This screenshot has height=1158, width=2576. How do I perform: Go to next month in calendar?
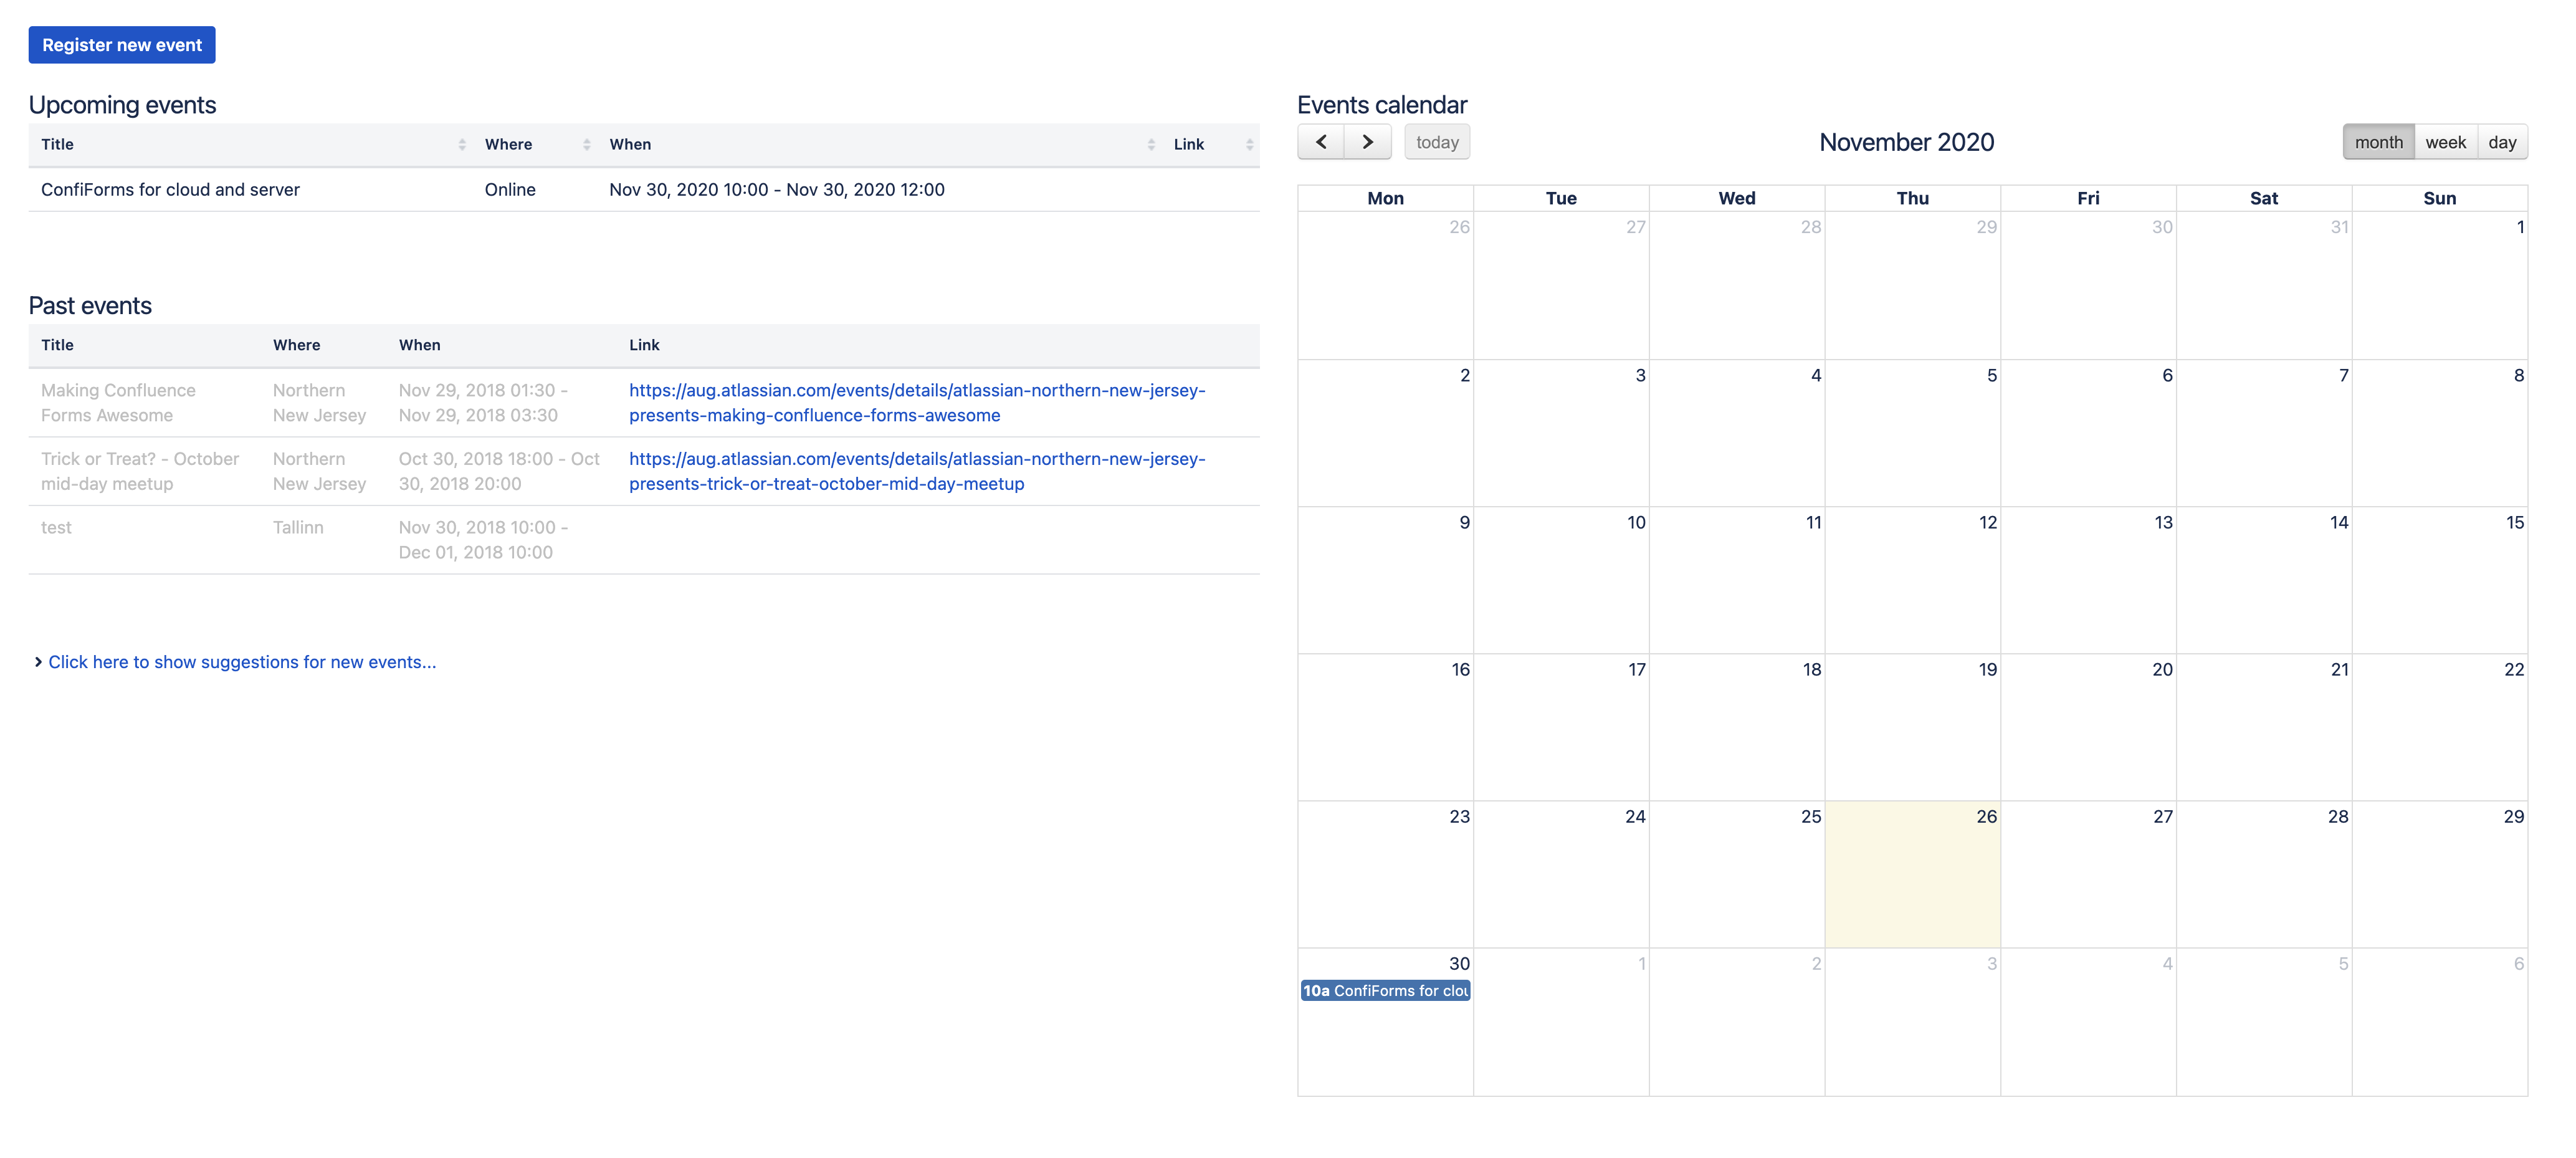pyautogui.click(x=1367, y=142)
